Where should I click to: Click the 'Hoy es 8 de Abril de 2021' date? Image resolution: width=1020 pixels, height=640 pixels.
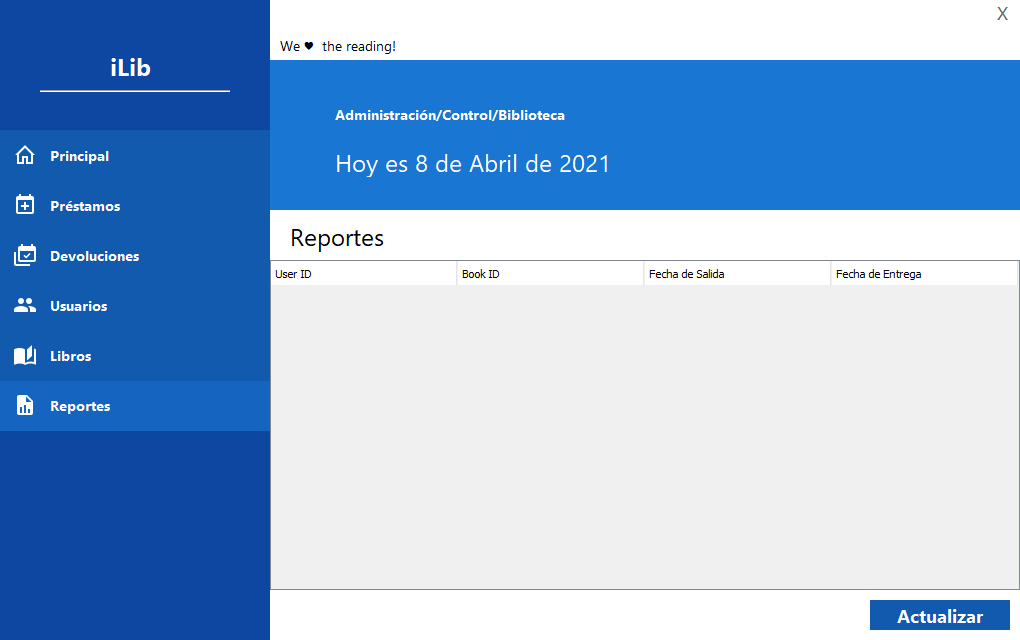pos(472,164)
